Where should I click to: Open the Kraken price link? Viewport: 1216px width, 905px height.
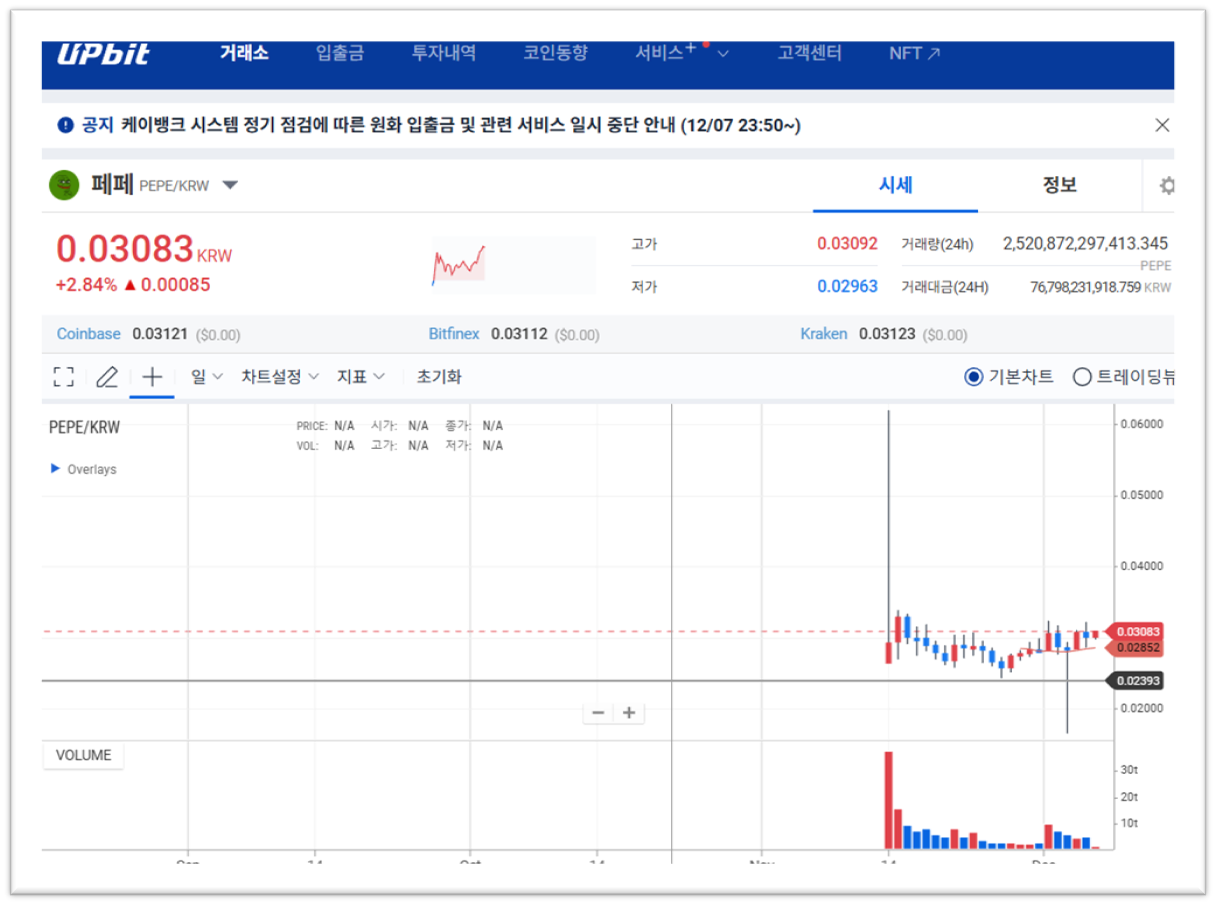824,334
